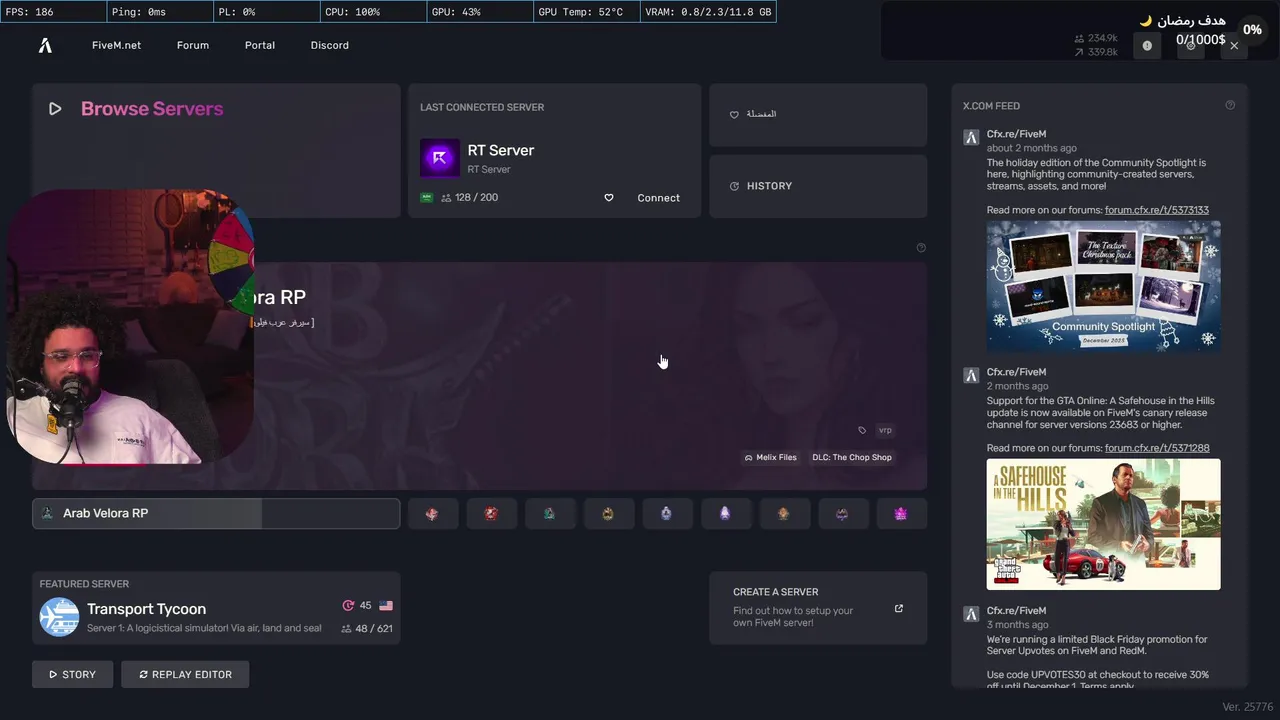
Task: Open the Community Spotlight feed image
Action: [1103, 286]
